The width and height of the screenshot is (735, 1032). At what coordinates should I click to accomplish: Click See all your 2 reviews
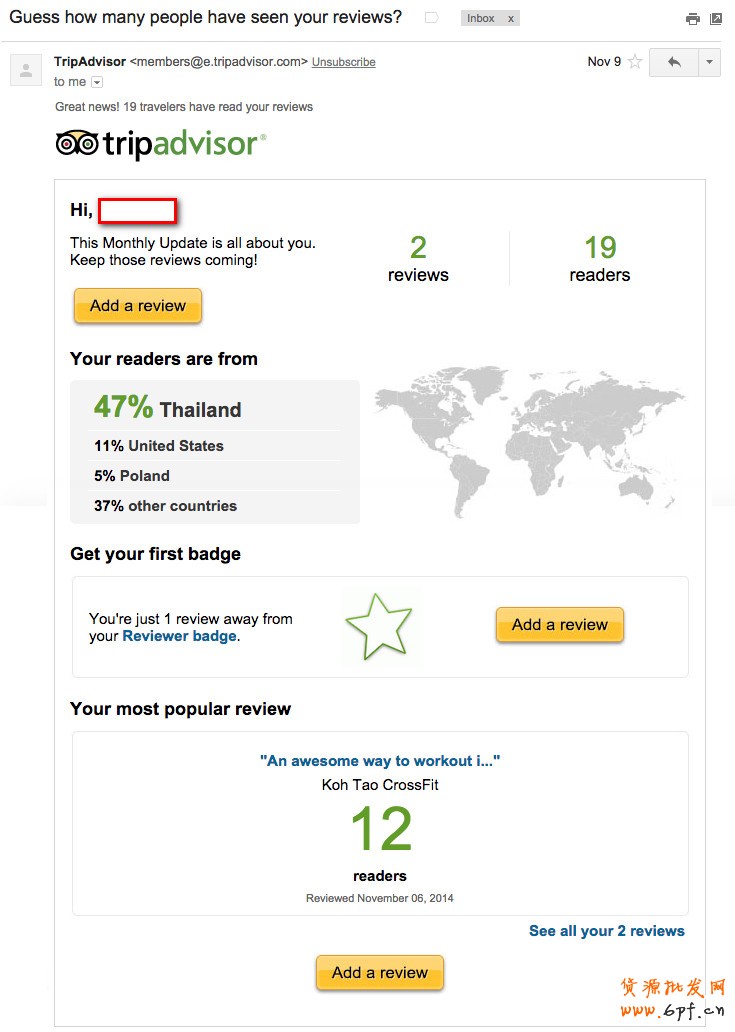(606, 931)
